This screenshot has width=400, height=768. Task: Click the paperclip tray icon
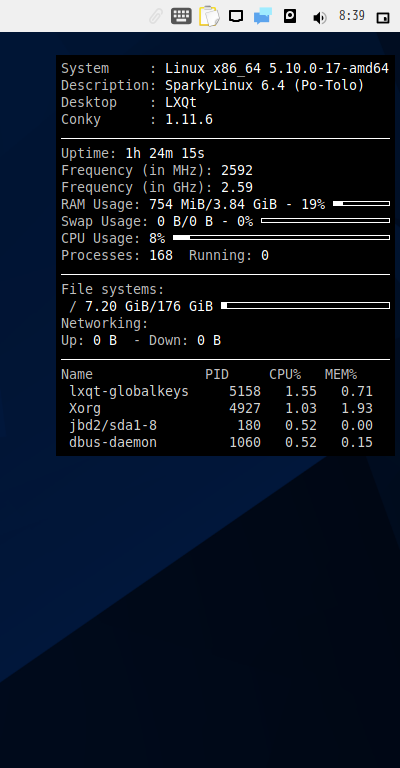click(156, 17)
